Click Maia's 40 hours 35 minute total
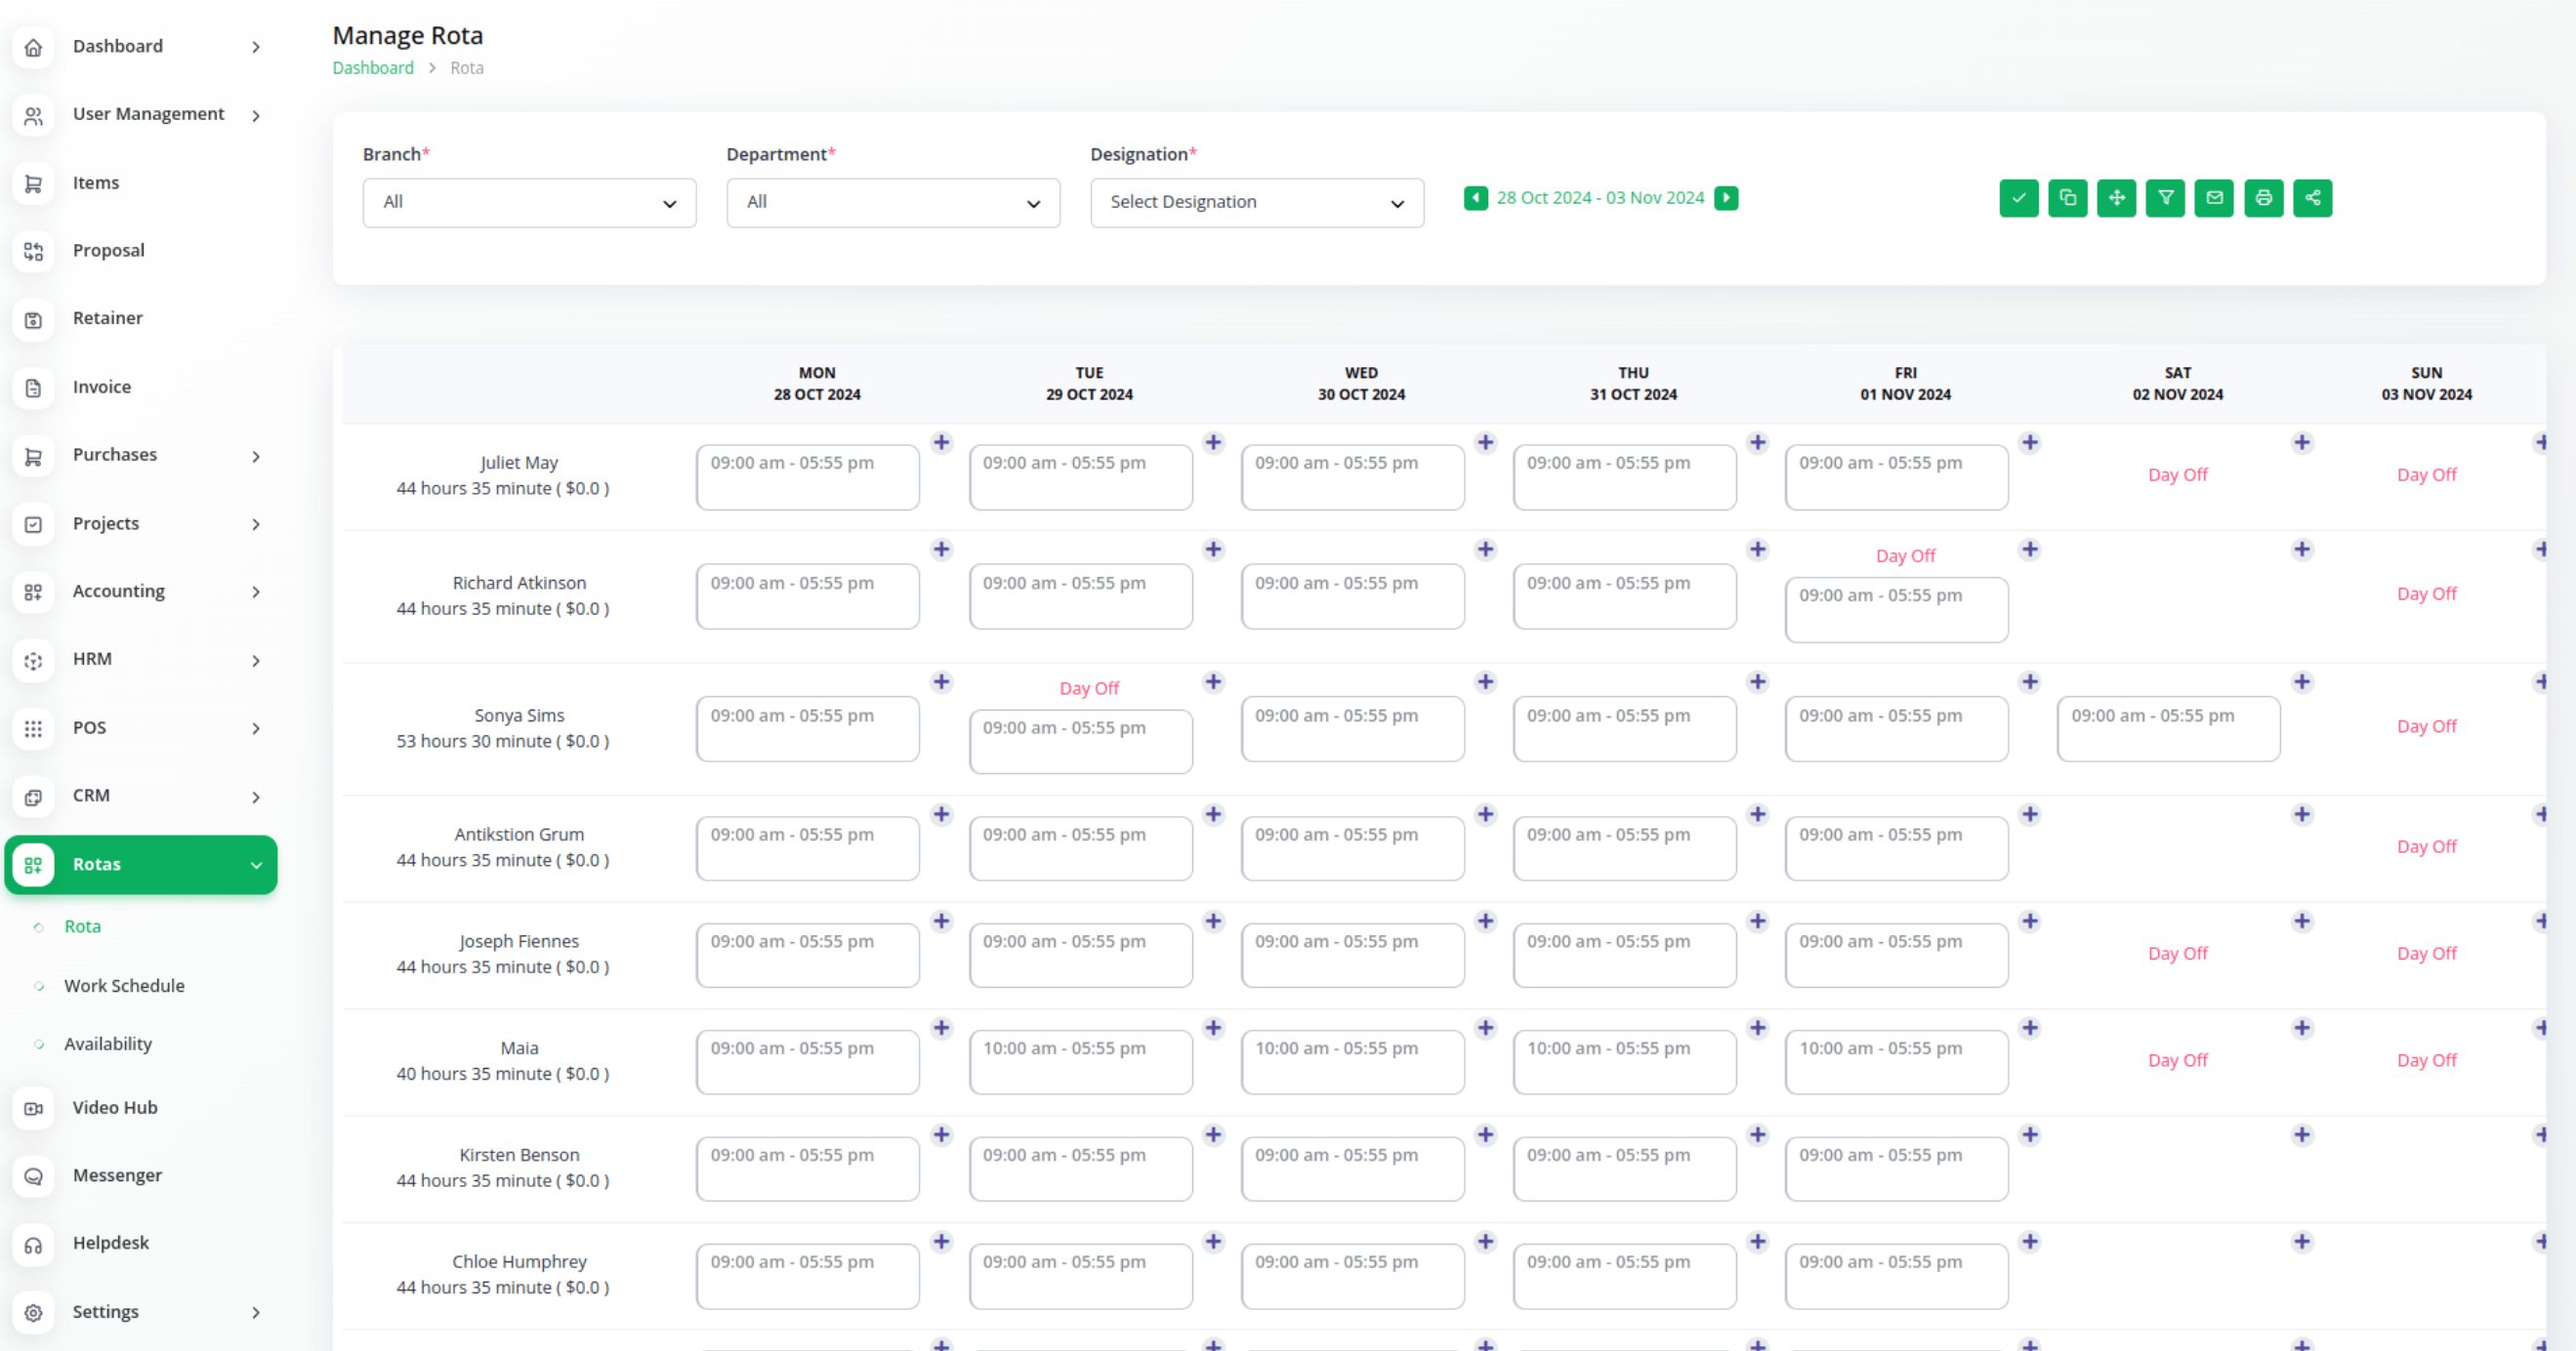The width and height of the screenshot is (2576, 1351). point(502,1074)
